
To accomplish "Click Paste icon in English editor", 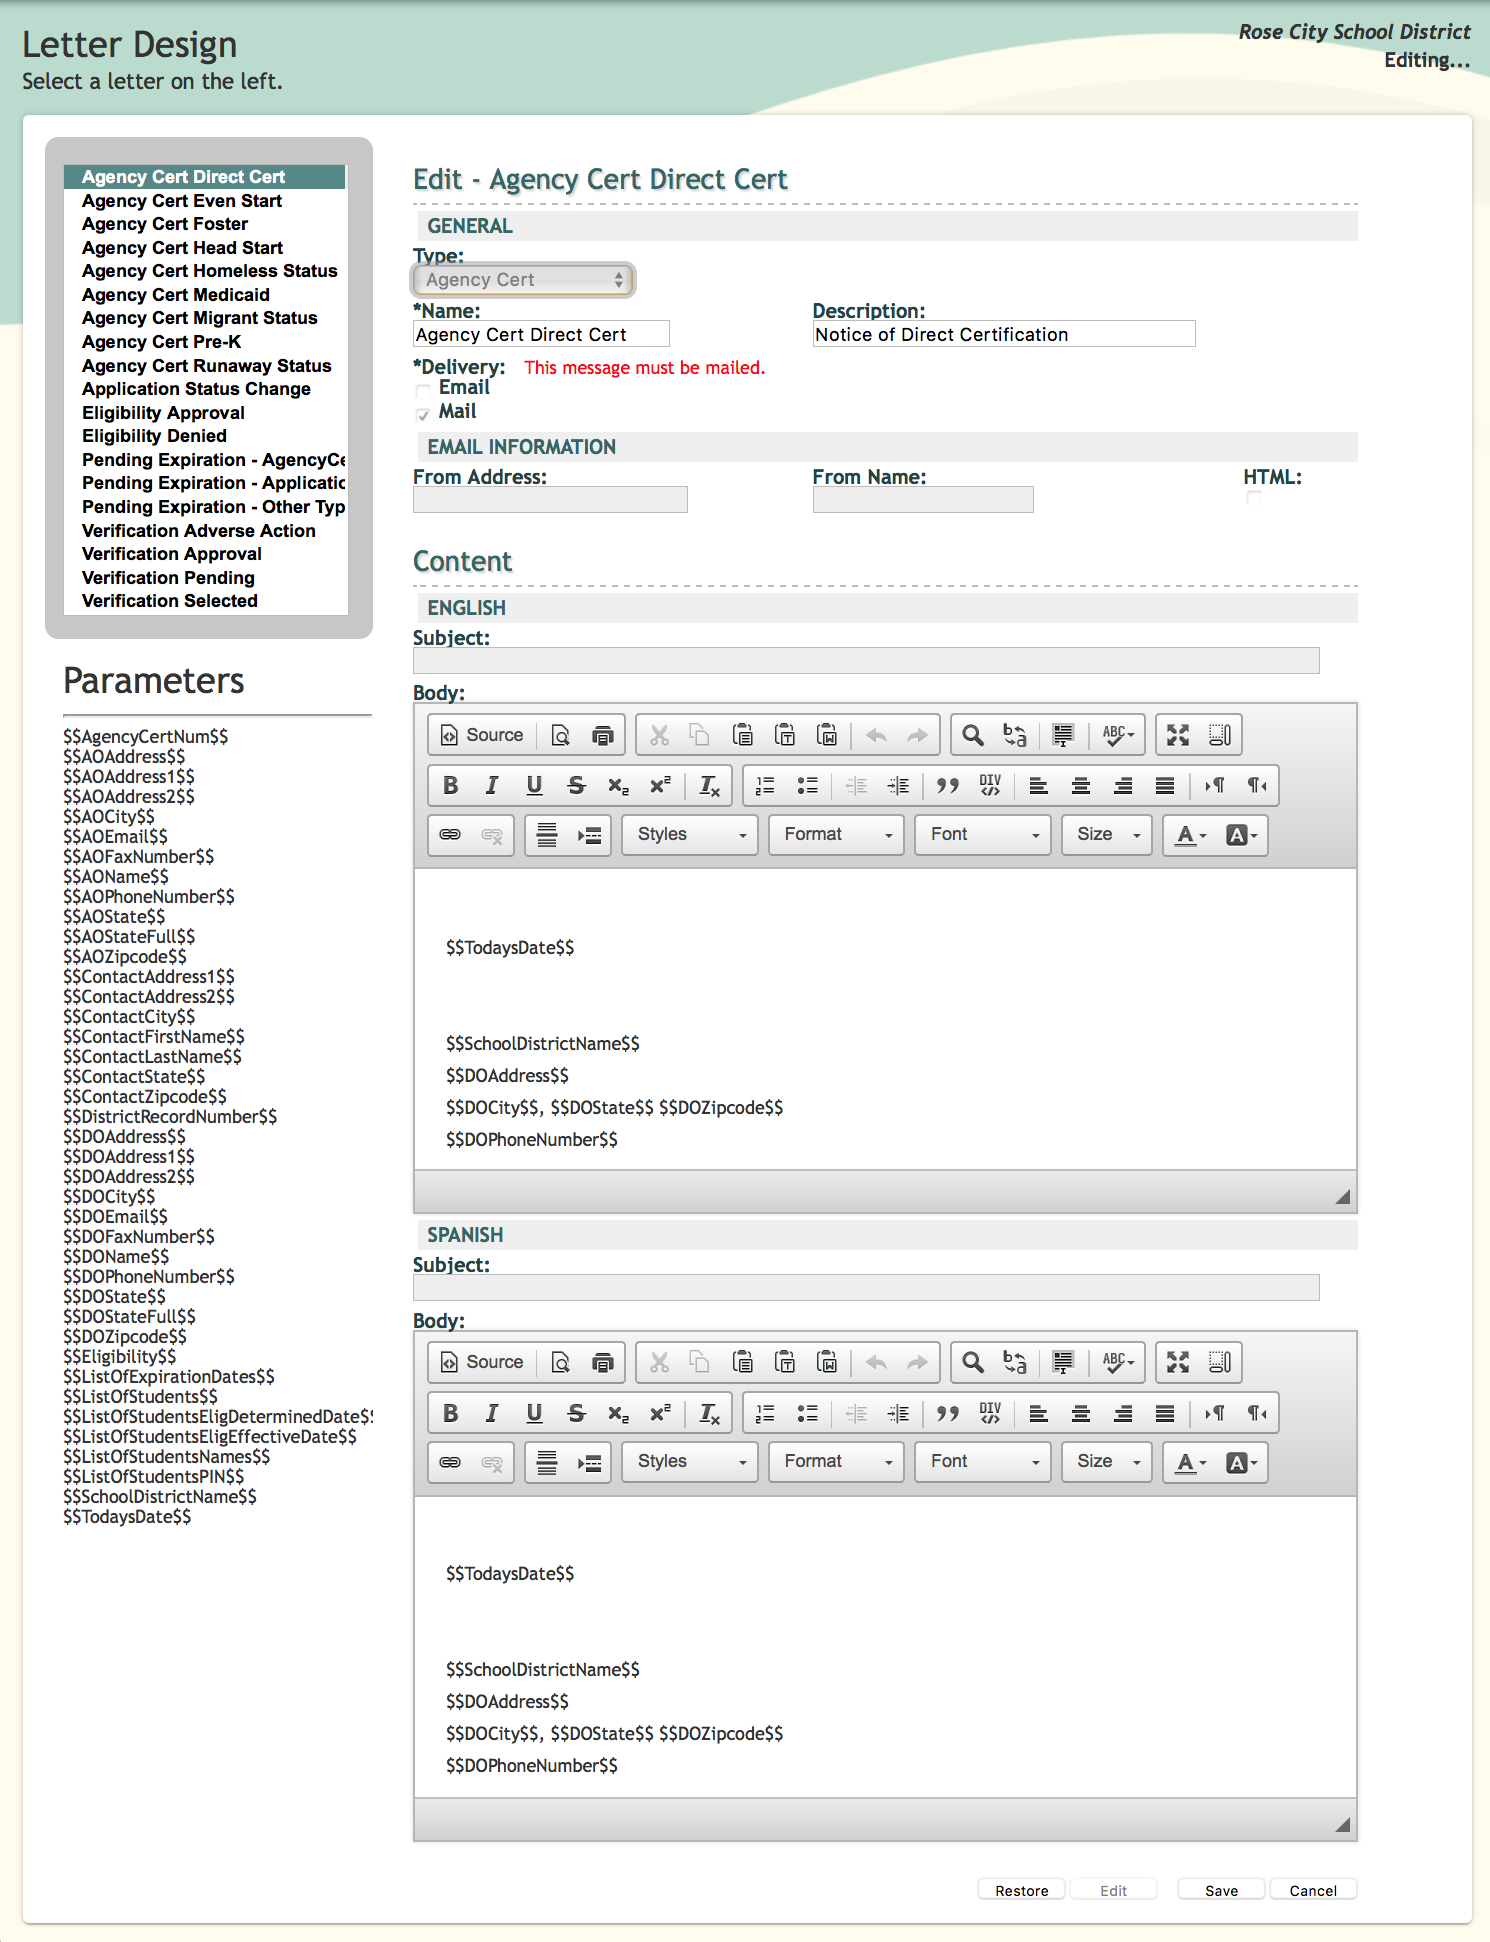I will tap(743, 735).
